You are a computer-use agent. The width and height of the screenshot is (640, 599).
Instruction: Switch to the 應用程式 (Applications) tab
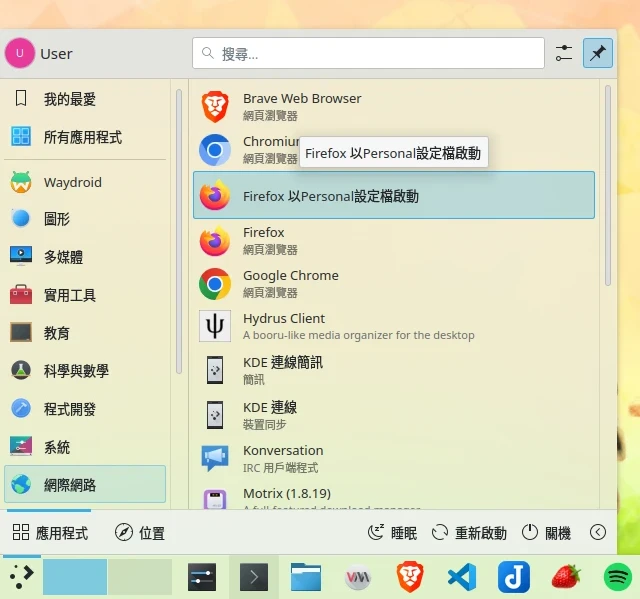[51, 533]
